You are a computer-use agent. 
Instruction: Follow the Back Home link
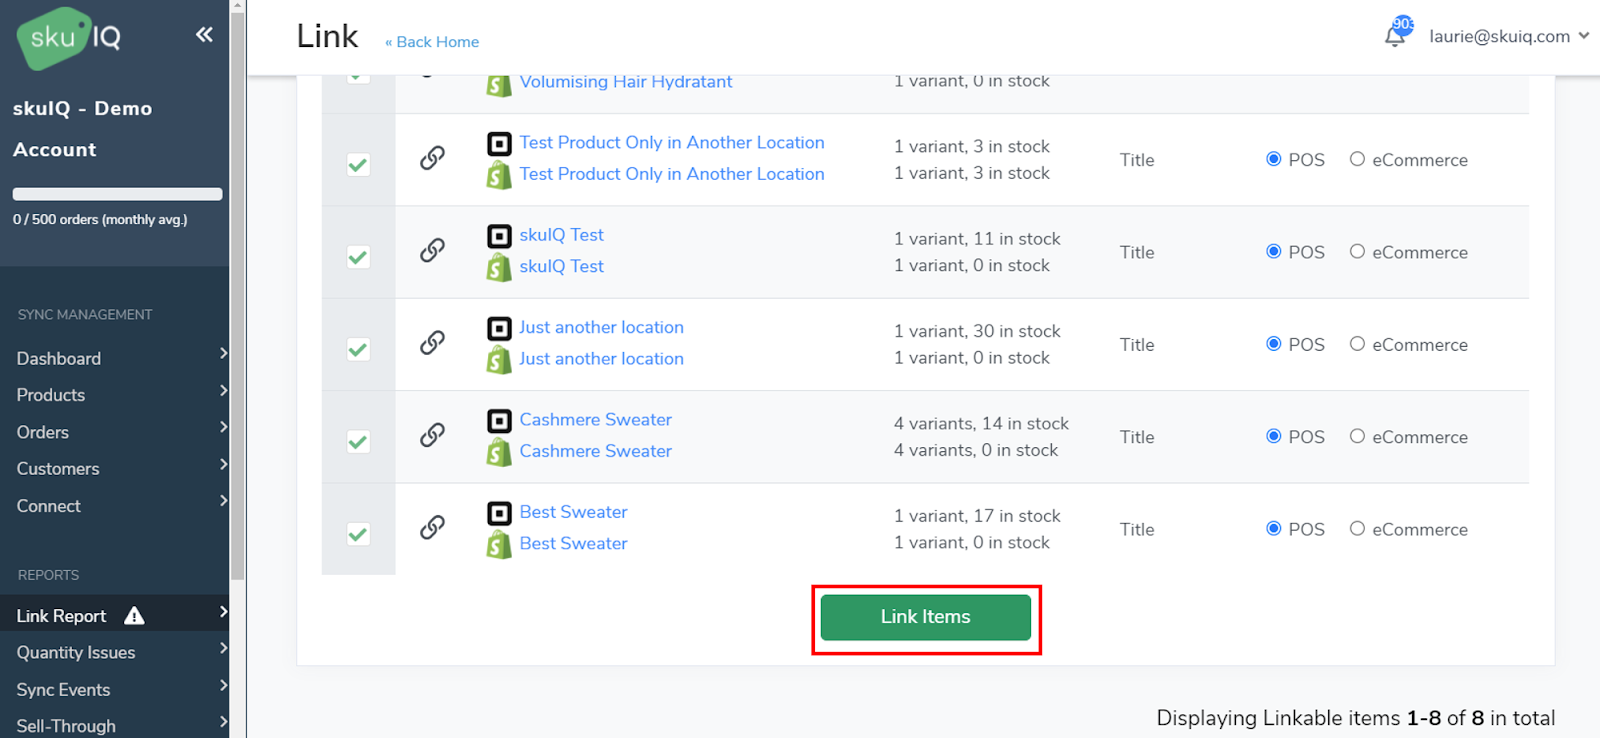[432, 42]
